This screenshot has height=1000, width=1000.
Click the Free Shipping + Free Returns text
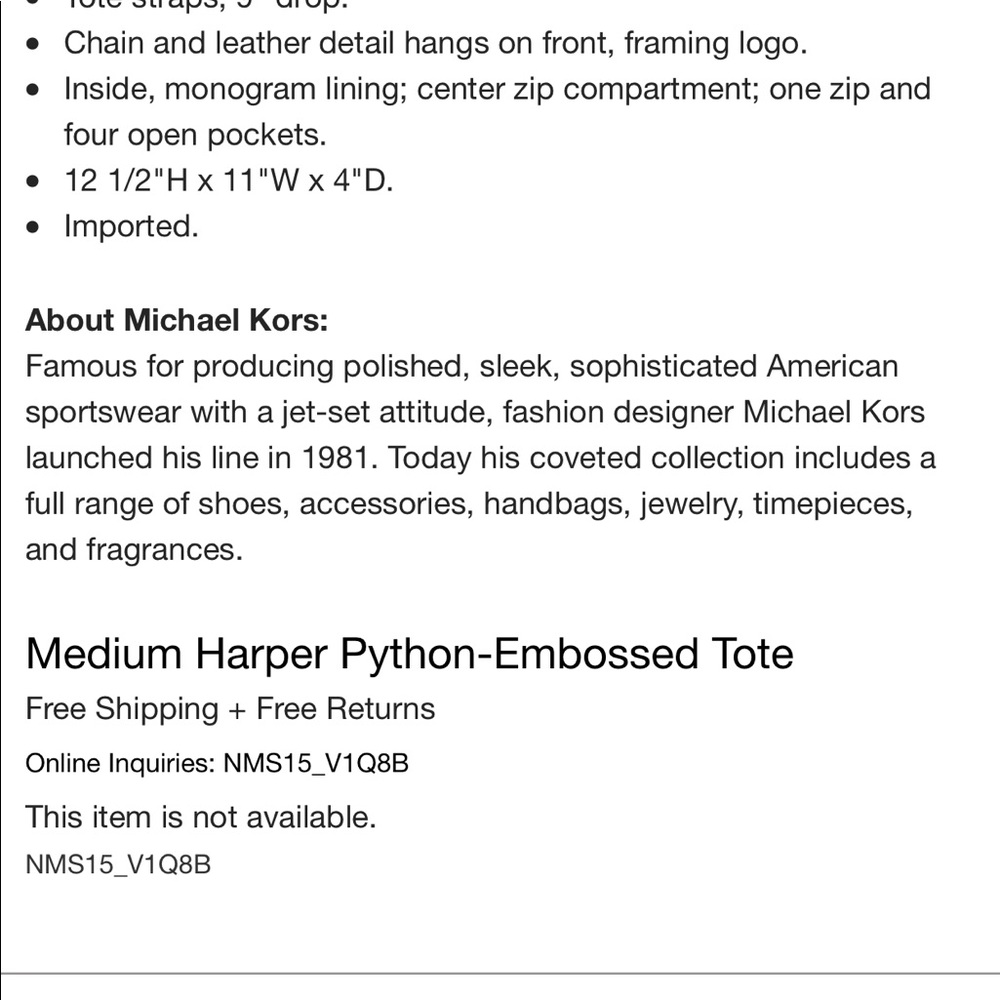coord(230,709)
